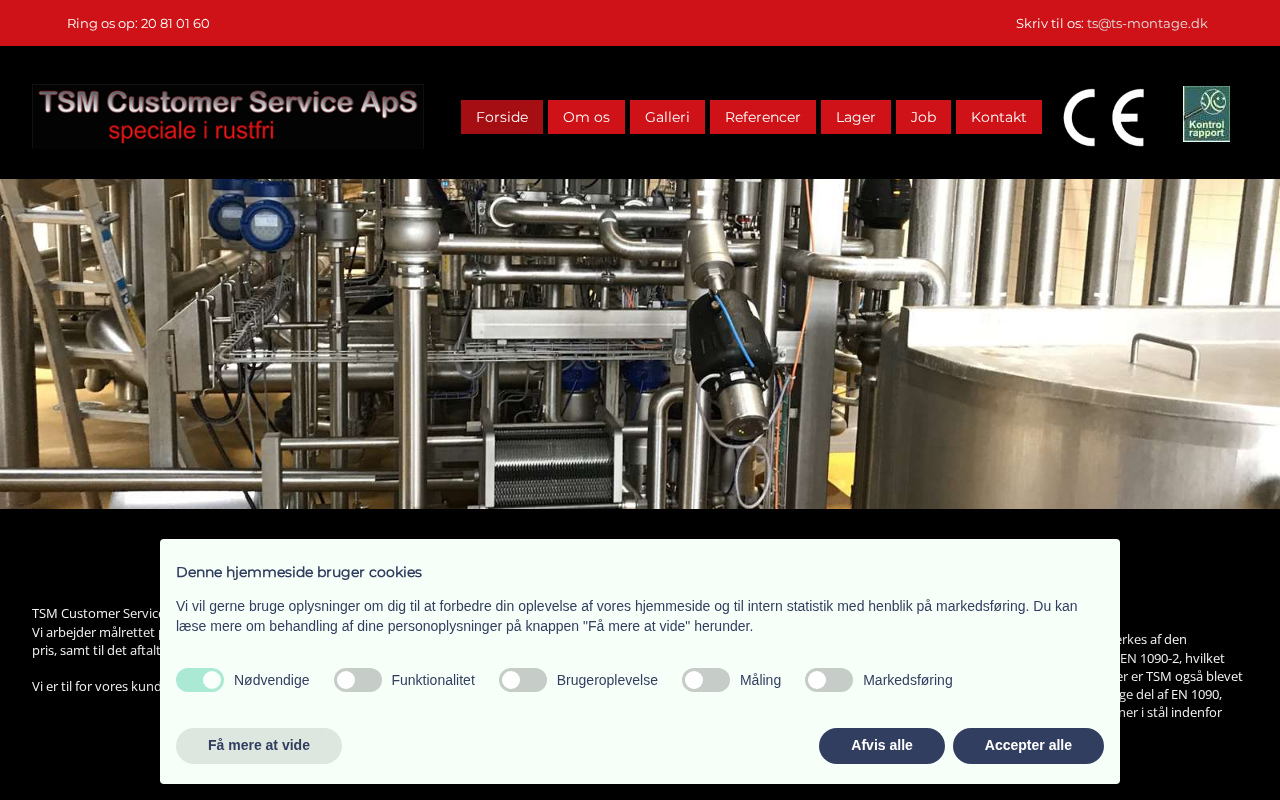
Task: Accept cookies with Accepter alle
Action: (1028, 746)
